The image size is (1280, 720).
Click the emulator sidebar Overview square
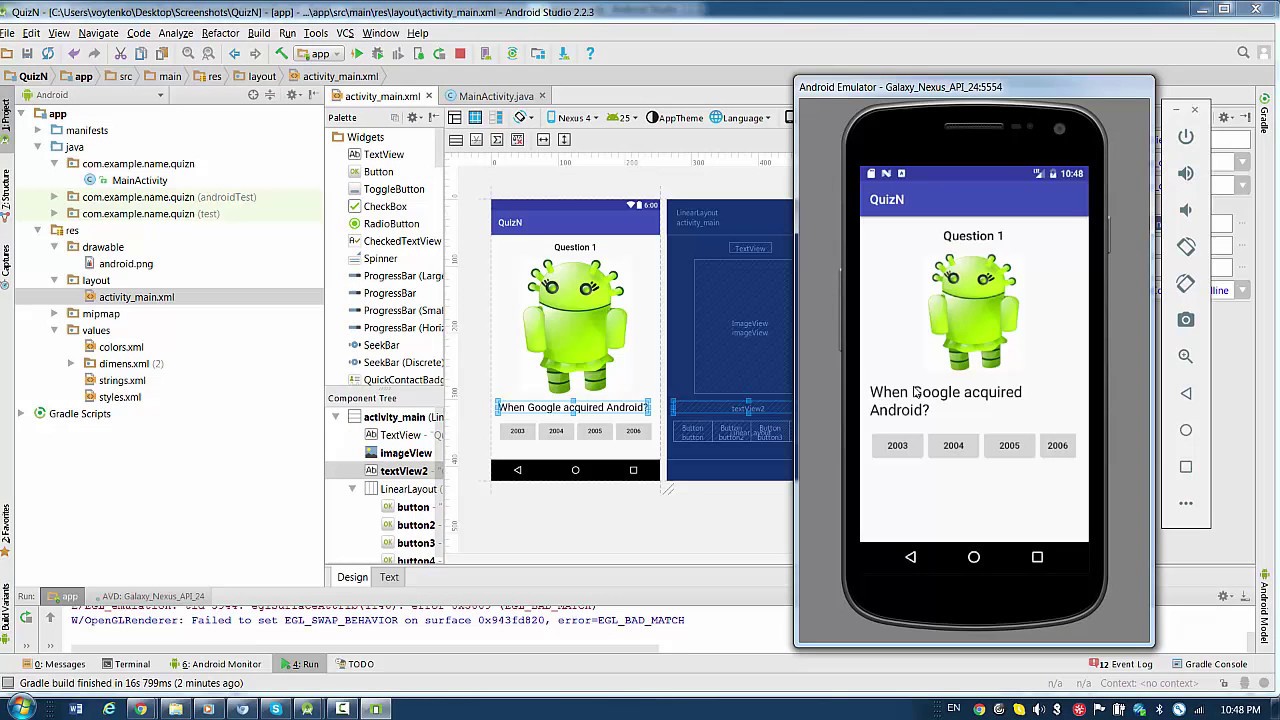click(x=1186, y=467)
